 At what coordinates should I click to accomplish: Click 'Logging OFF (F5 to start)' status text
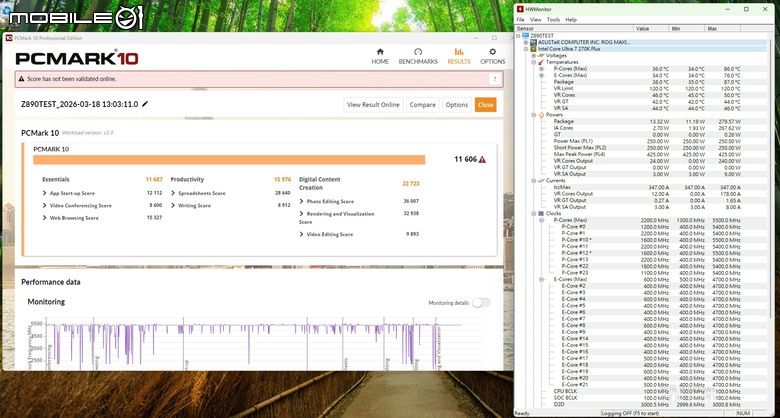tap(629, 414)
